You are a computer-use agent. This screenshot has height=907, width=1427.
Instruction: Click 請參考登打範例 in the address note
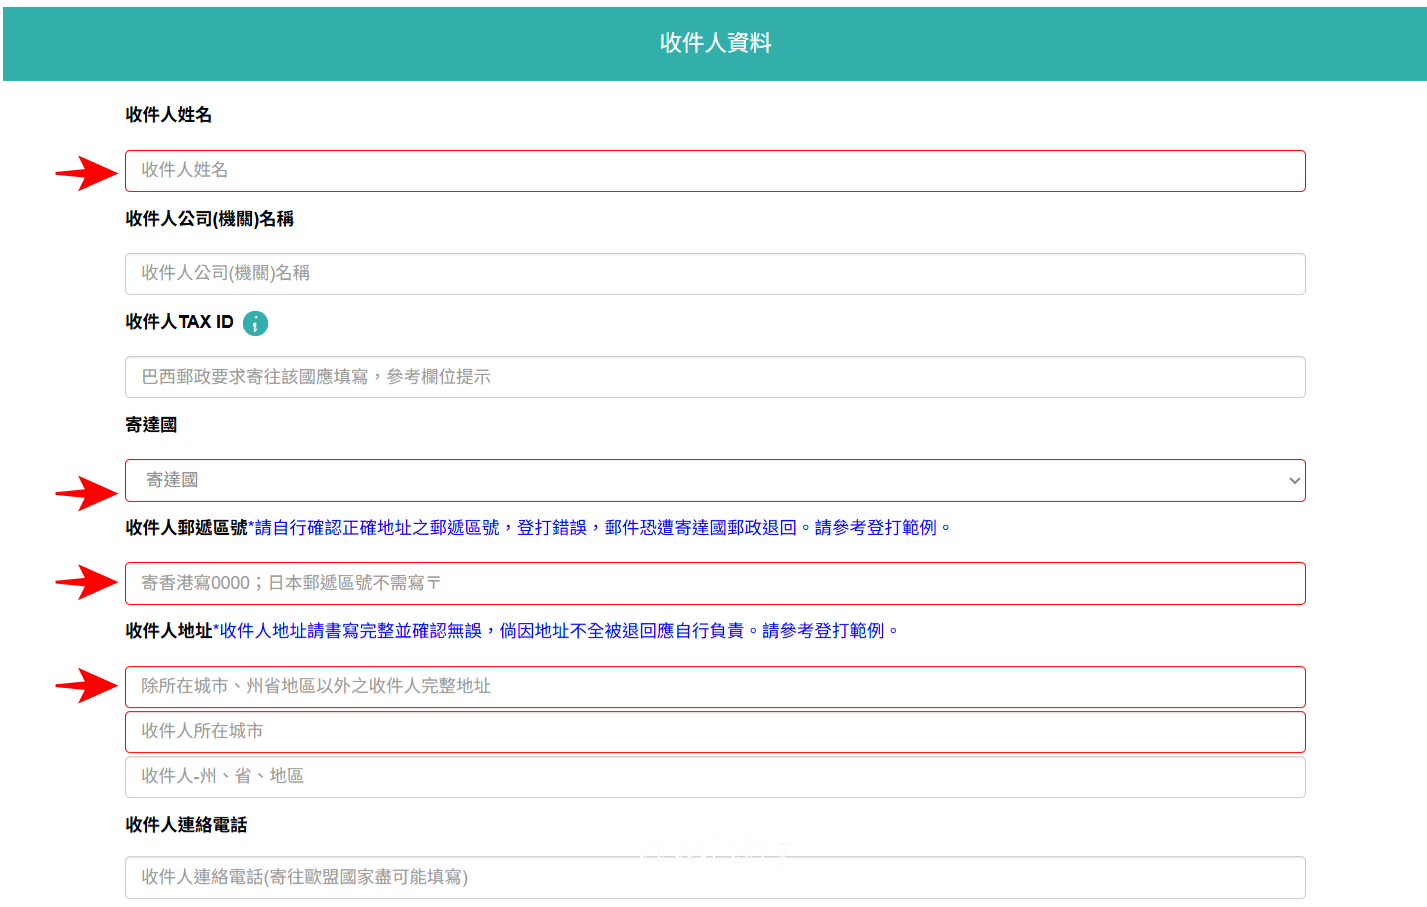point(823,631)
